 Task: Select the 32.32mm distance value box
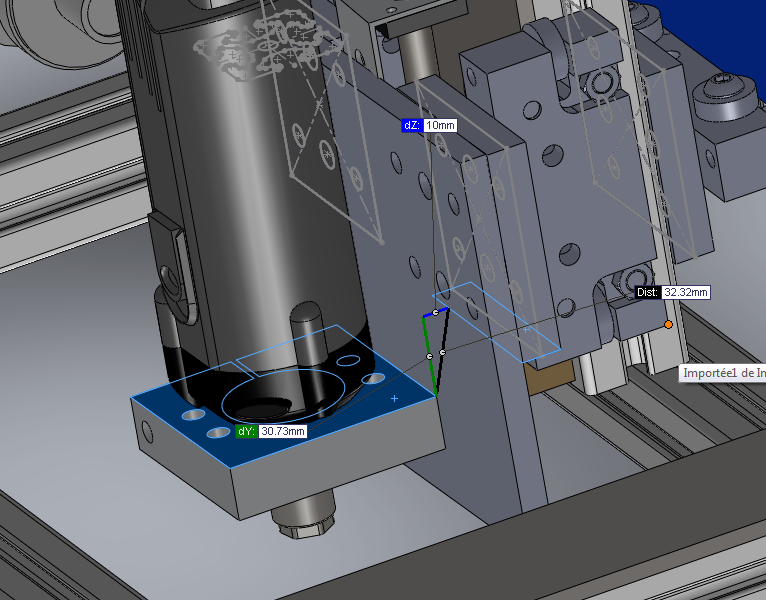pyautogui.click(x=685, y=292)
